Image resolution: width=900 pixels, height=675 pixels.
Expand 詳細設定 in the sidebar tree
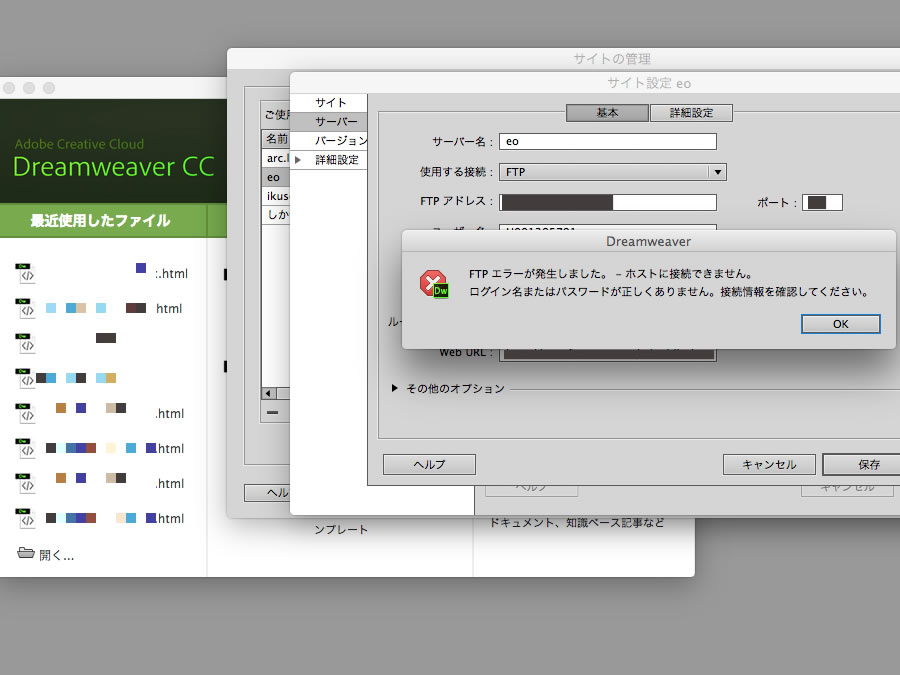tap(298, 160)
